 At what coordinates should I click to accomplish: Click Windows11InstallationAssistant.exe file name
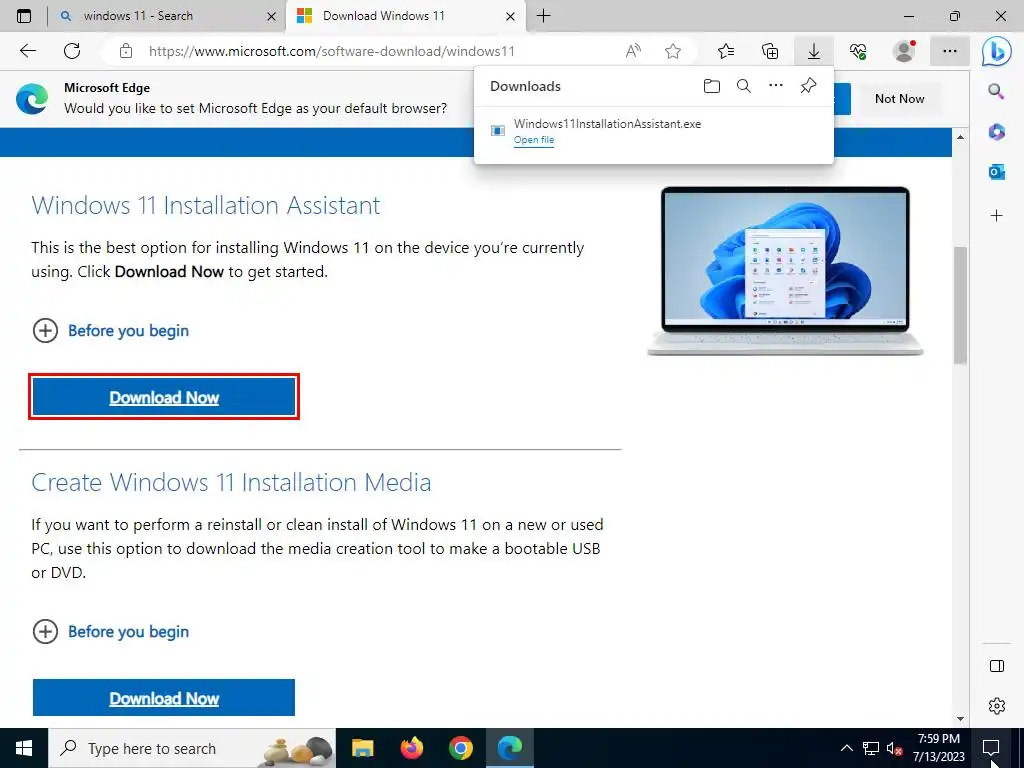pos(607,123)
